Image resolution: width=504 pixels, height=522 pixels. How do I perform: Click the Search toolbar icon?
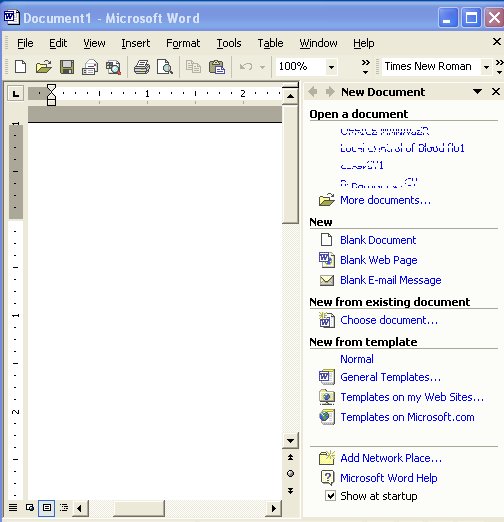pyautogui.click(x=113, y=67)
